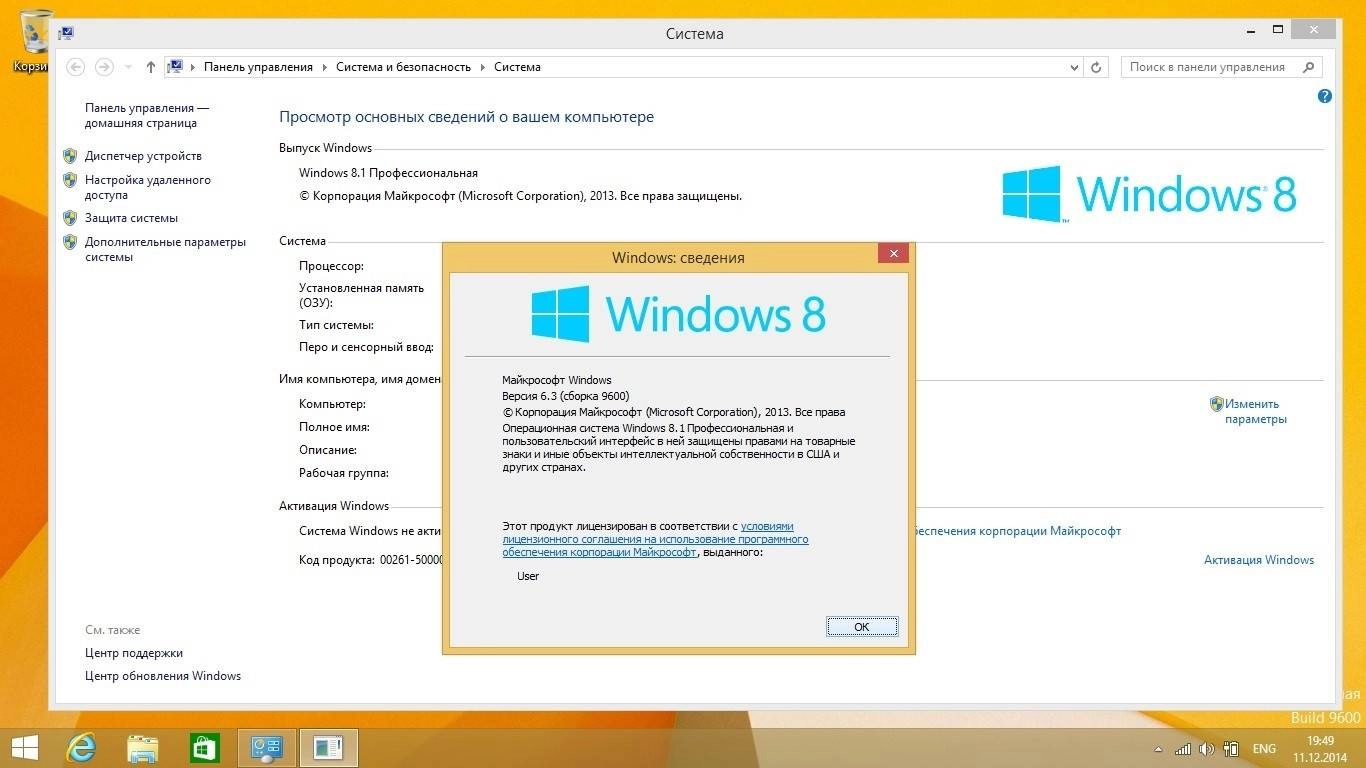This screenshot has height=768, width=1366.
Task: Click the System window title bar icon
Action: coord(65,33)
